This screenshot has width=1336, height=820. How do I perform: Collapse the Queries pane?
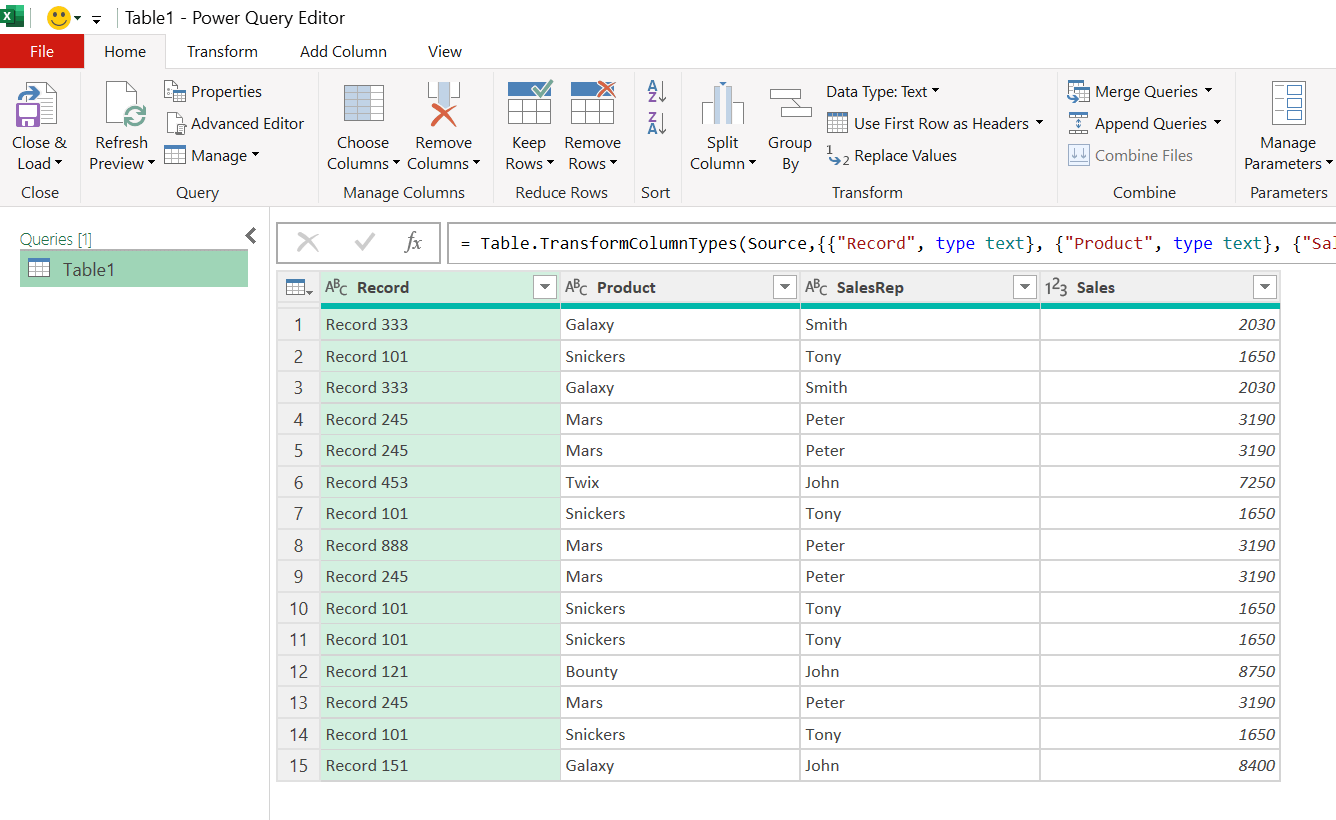coord(251,236)
